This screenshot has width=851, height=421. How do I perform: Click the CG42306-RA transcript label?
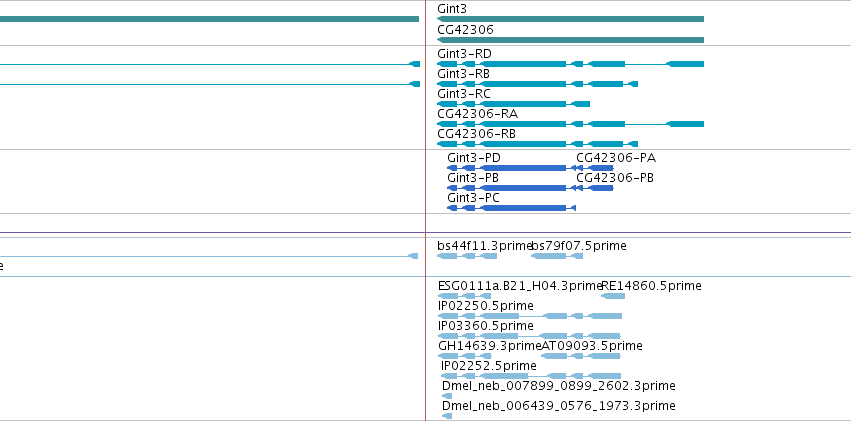click(478, 114)
